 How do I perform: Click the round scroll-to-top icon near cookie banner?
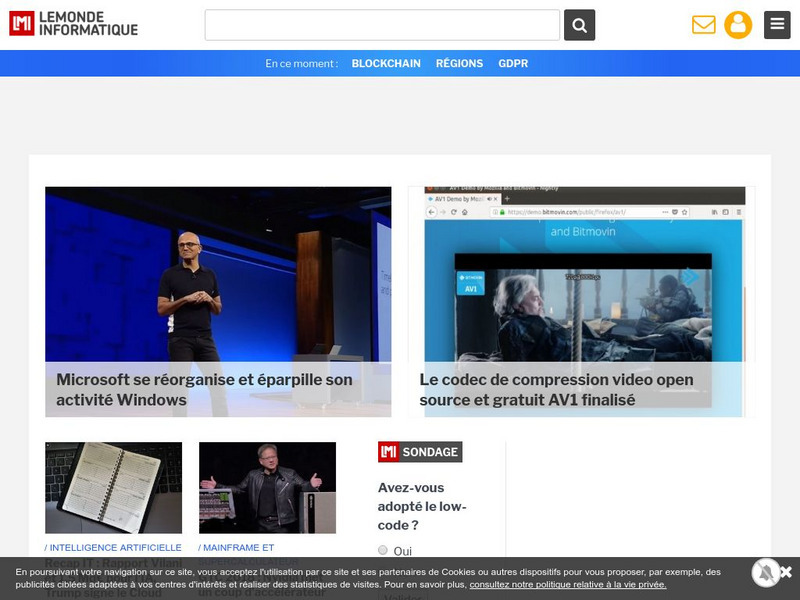[x=765, y=572]
